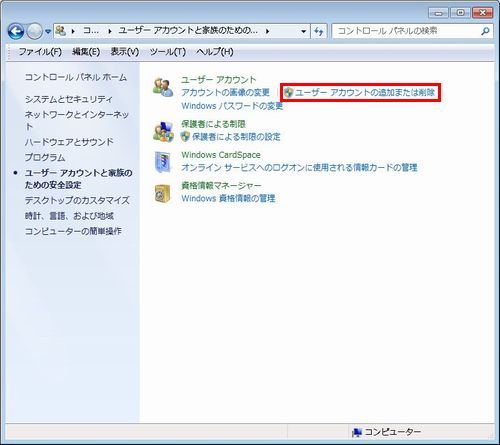Image resolution: width=500 pixels, height=445 pixels.
Task: Click the Parental Controls family icon
Action: tap(163, 131)
